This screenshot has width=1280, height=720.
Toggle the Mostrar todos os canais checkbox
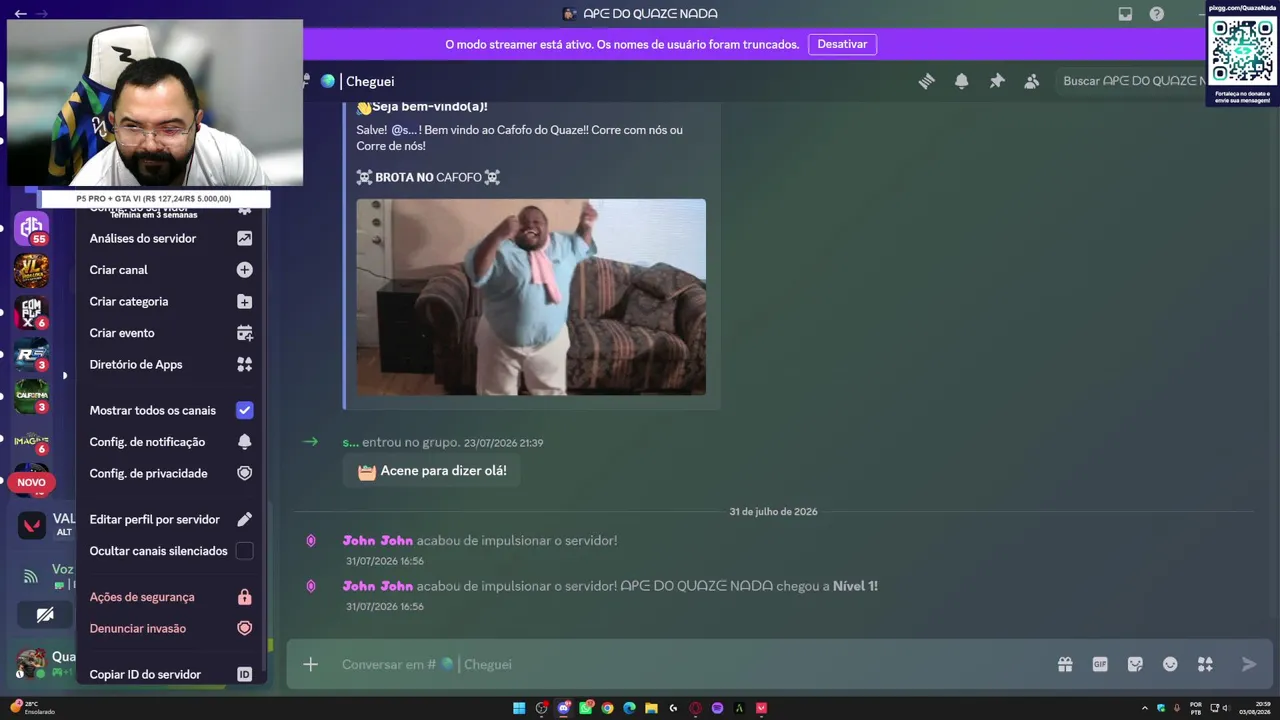coord(244,410)
